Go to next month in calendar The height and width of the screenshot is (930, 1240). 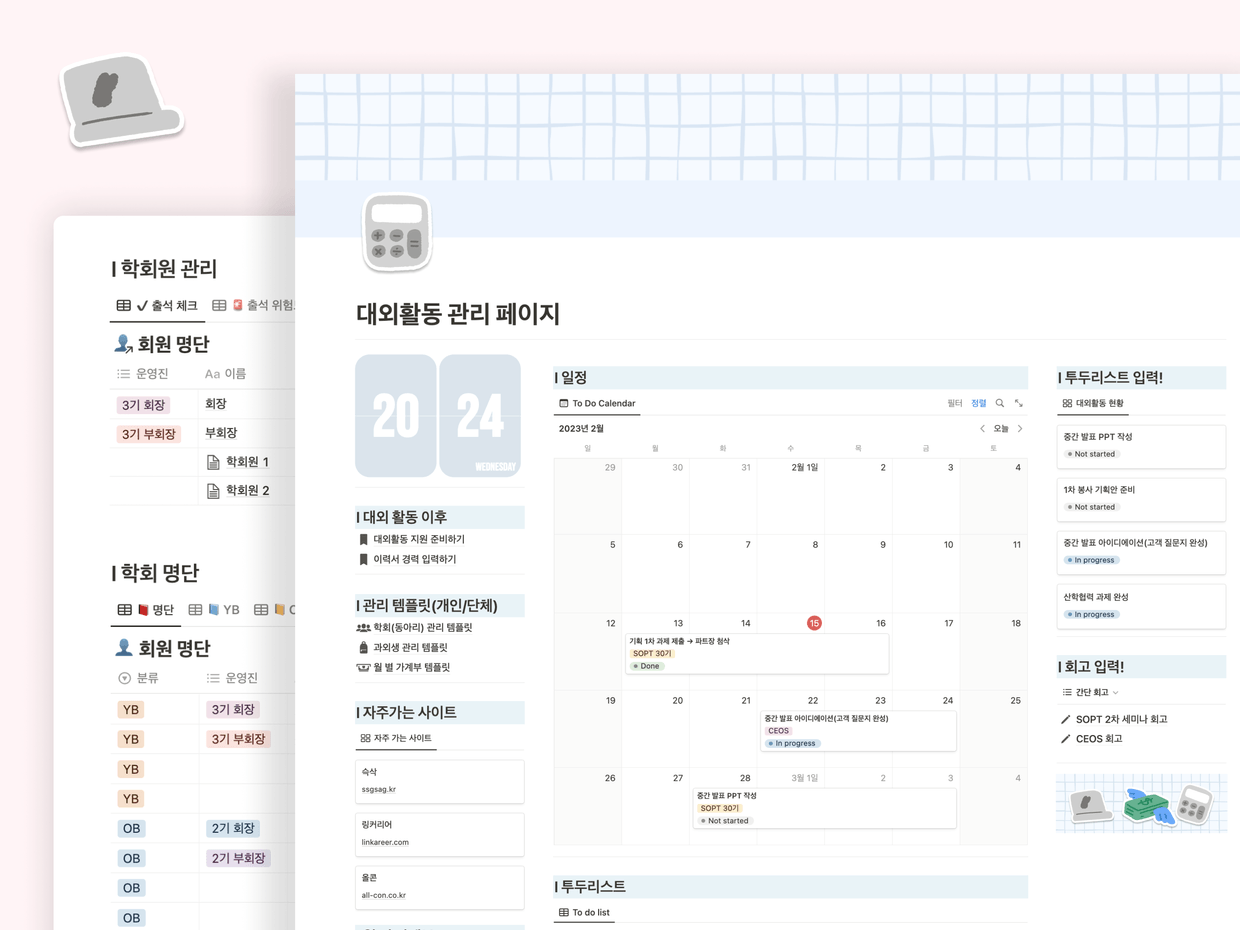coord(1020,429)
